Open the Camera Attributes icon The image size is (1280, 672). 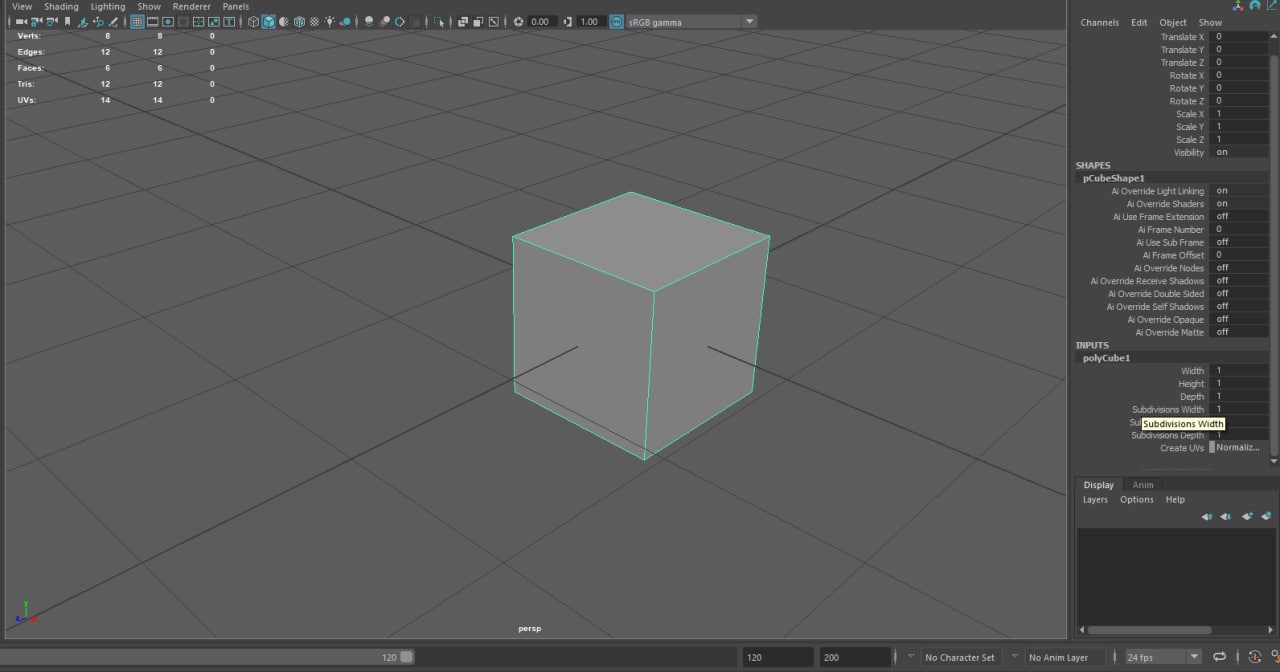[51, 21]
